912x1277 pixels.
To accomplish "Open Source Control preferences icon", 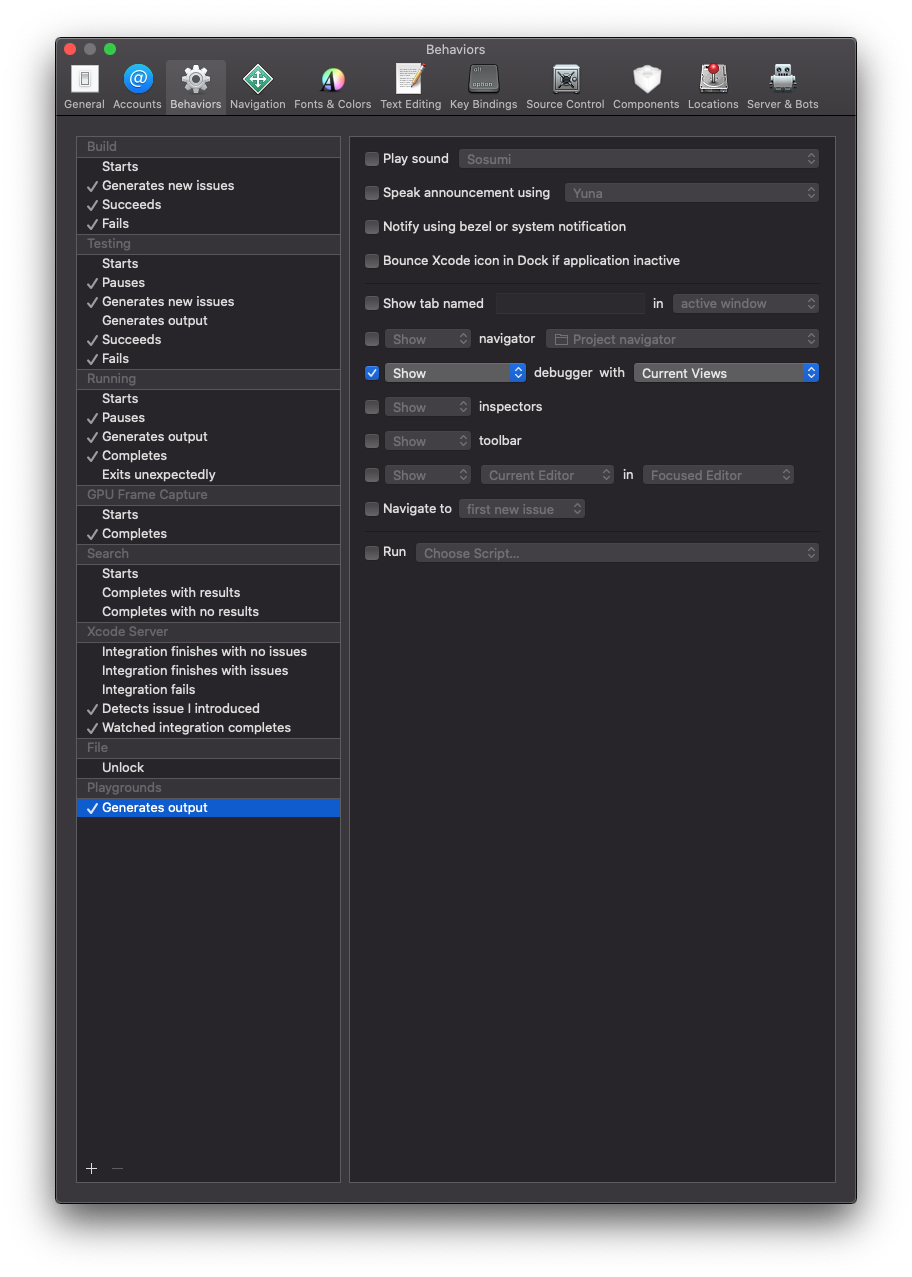I will pos(566,79).
